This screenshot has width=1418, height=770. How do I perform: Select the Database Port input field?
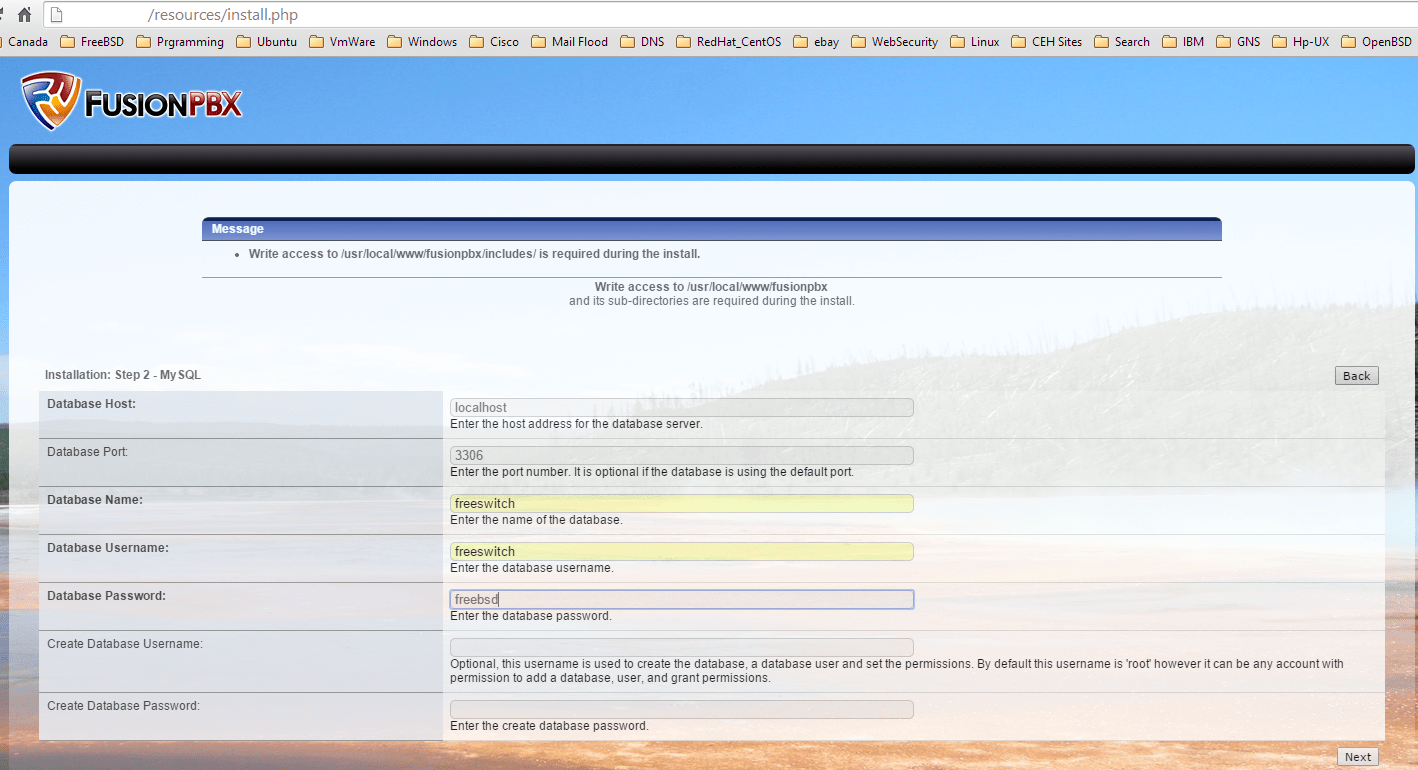[681, 455]
